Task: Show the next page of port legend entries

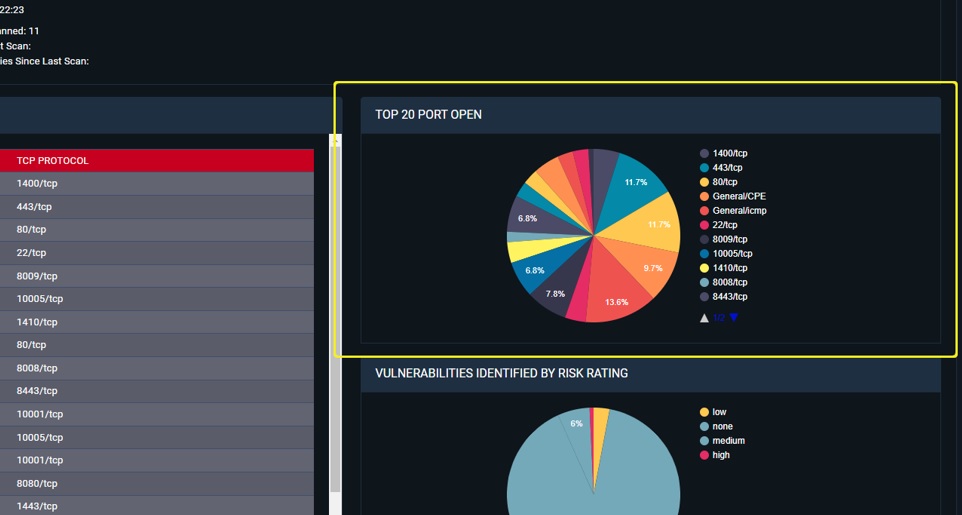Action: click(733, 317)
